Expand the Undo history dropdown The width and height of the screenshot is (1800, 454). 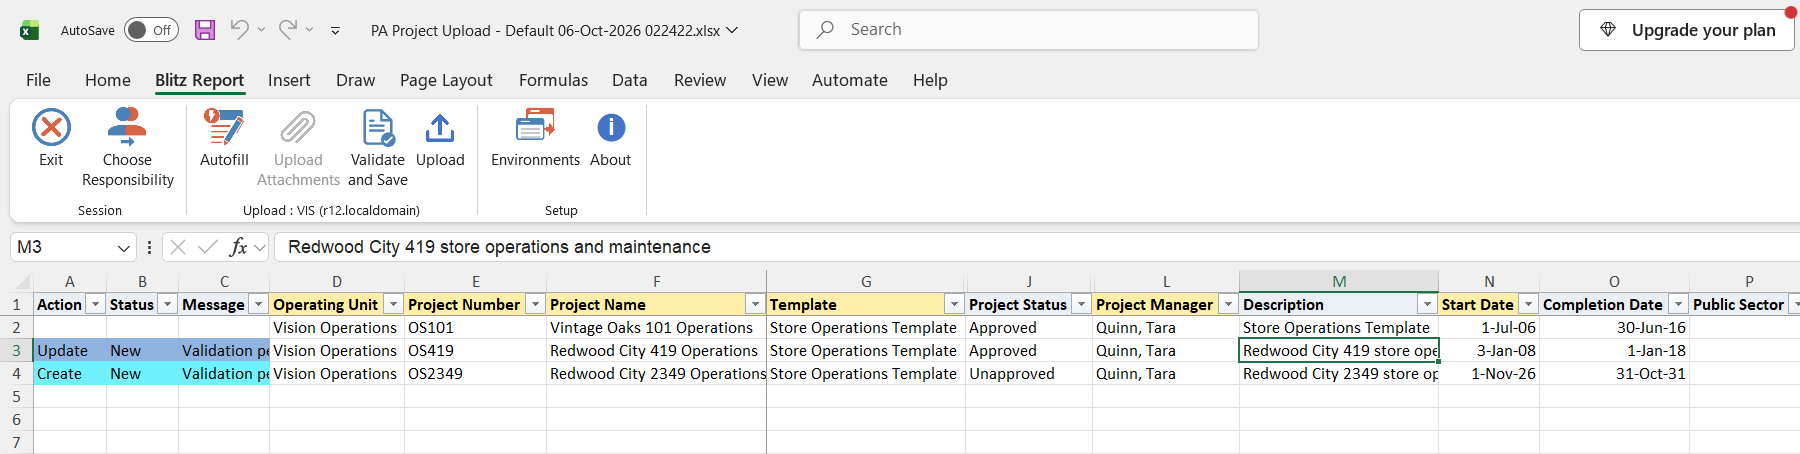(261, 30)
